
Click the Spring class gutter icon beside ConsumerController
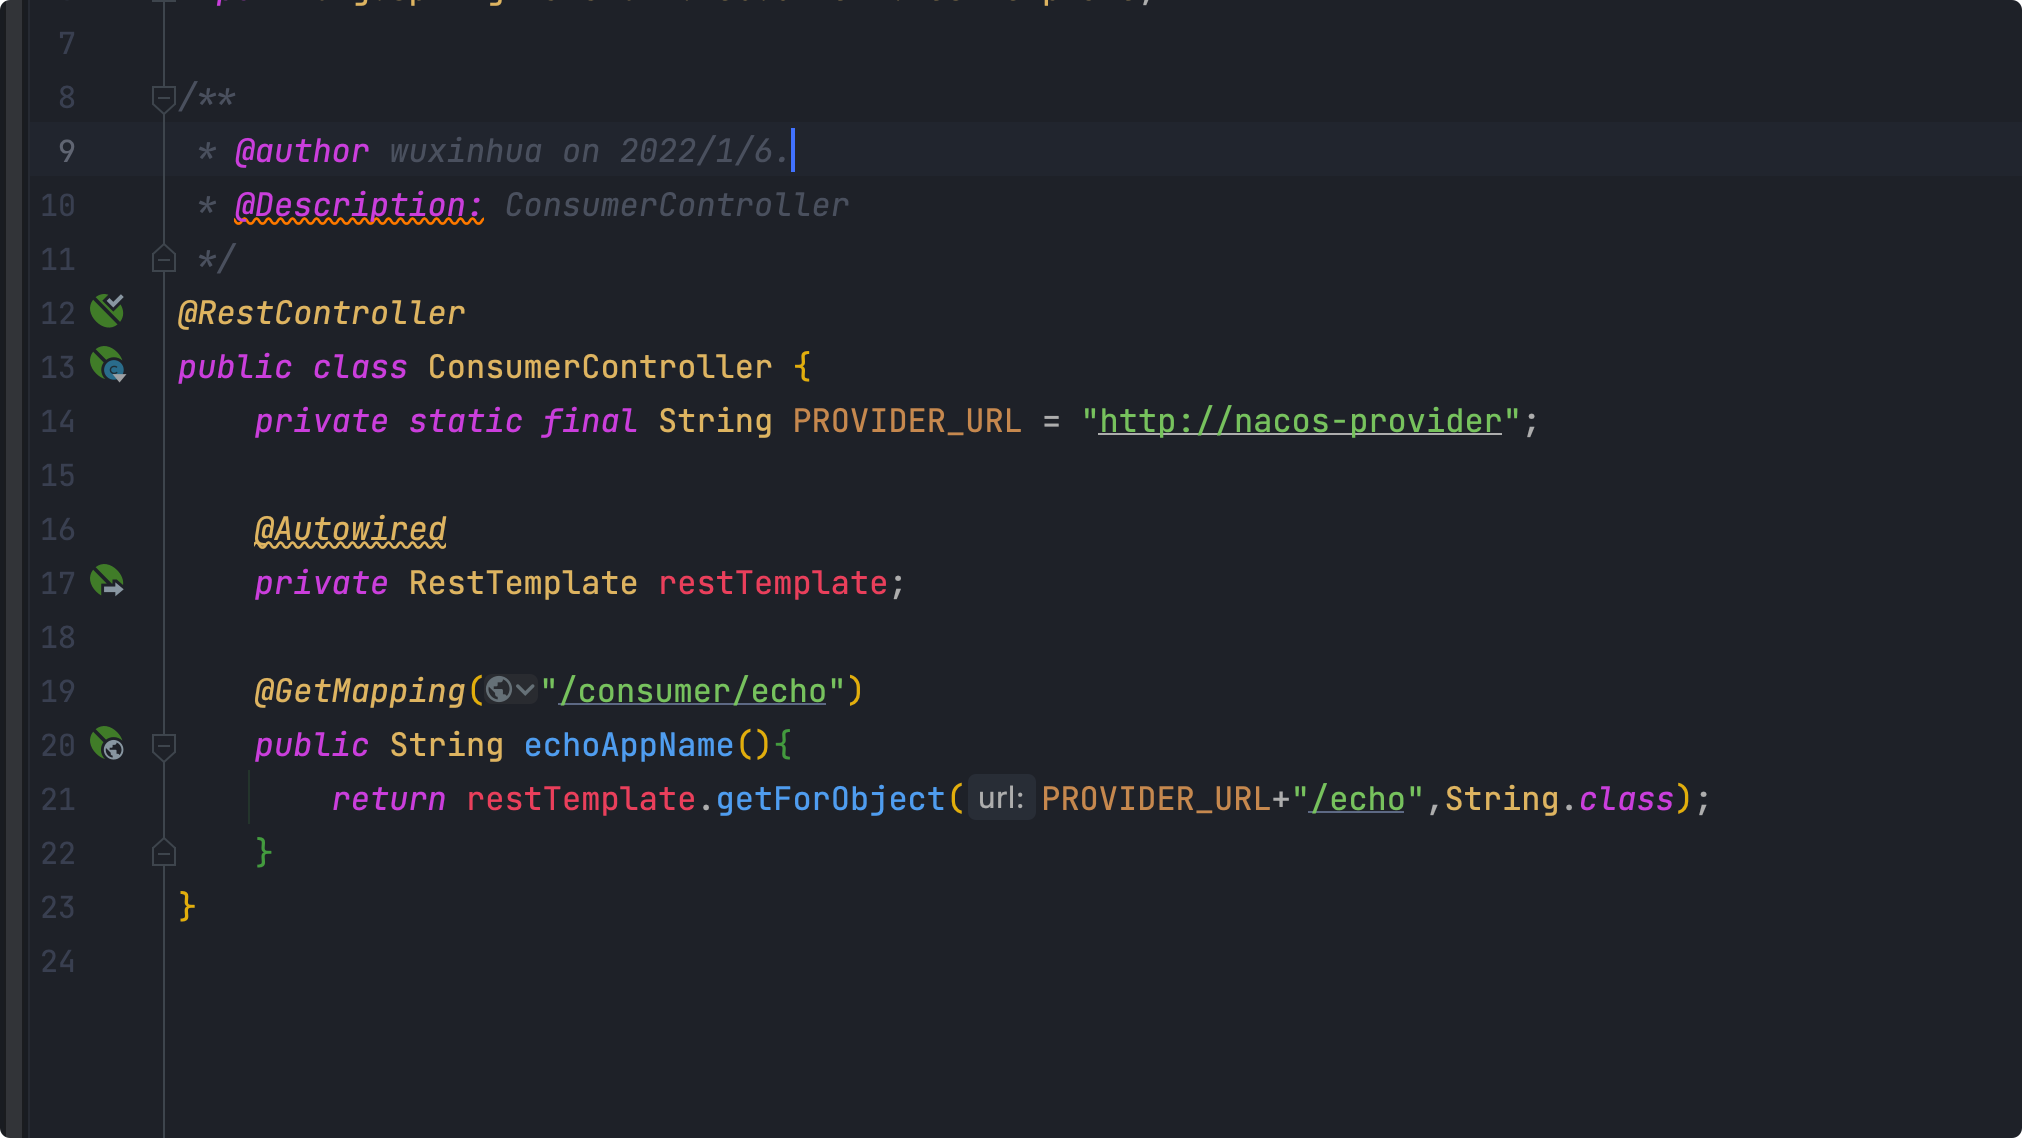click(x=107, y=365)
